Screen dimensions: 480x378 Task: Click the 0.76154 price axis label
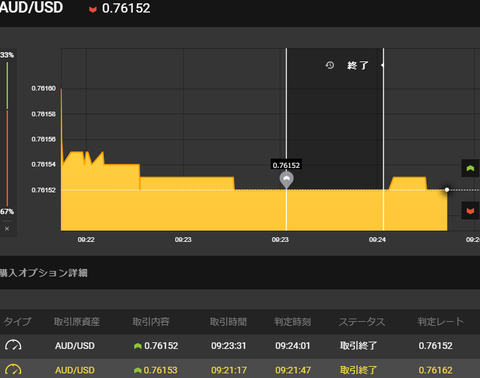click(43, 164)
